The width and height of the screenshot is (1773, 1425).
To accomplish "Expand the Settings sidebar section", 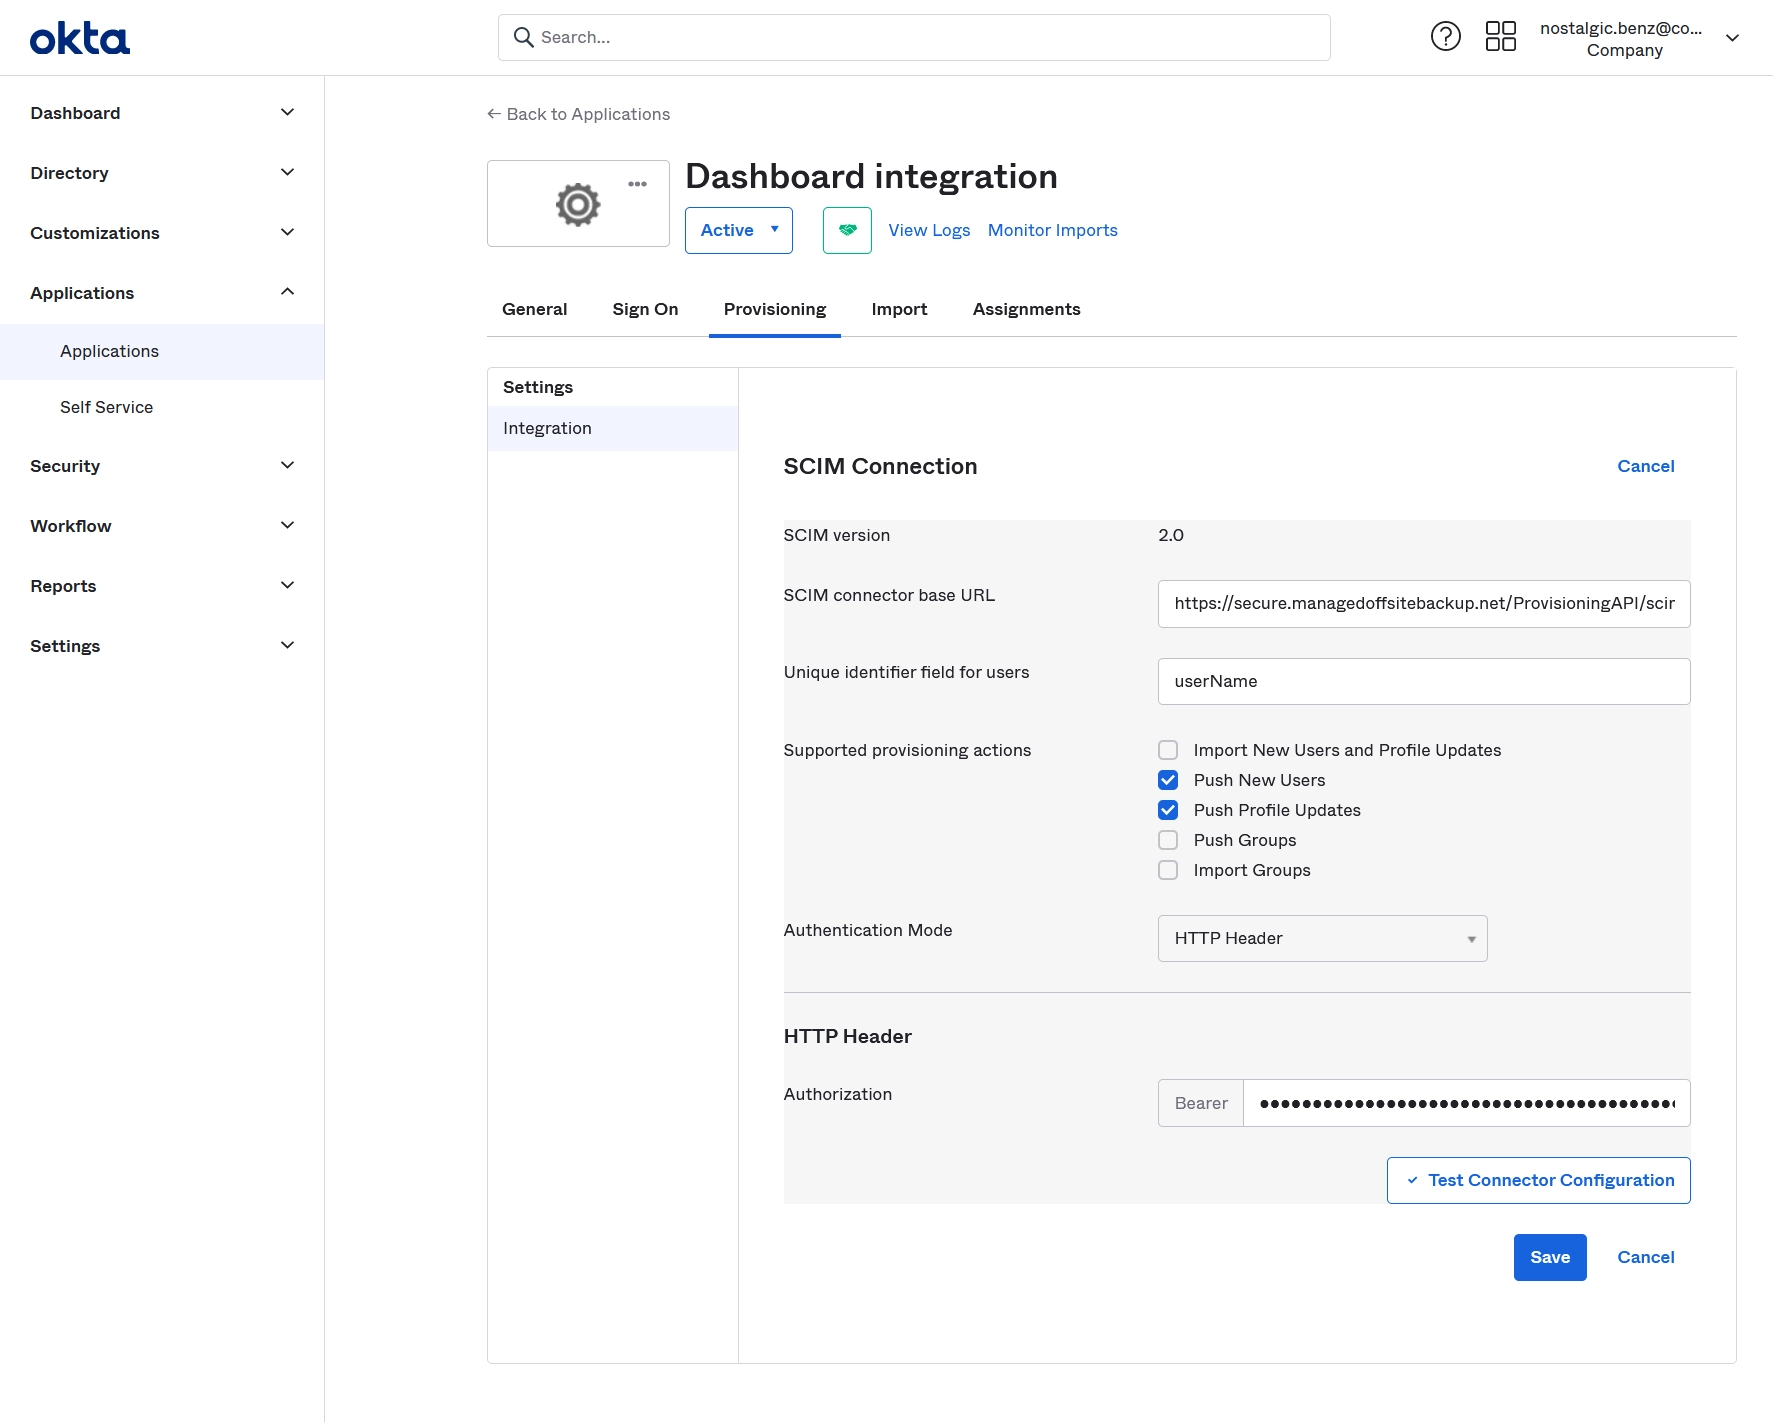I will pyautogui.click(x=162, y=646).
